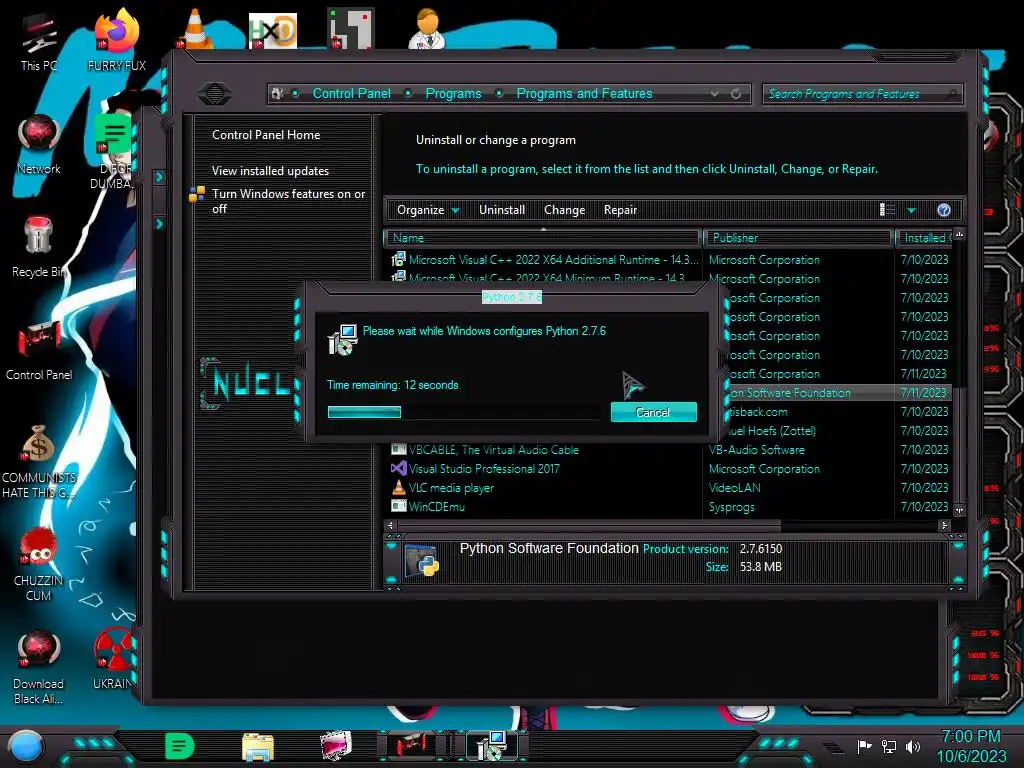This screenshot has width=1024, height=768.
Task: Open UKRAIN radiation desktop icon
Action: pyautogui.click(x=114, y=658)
